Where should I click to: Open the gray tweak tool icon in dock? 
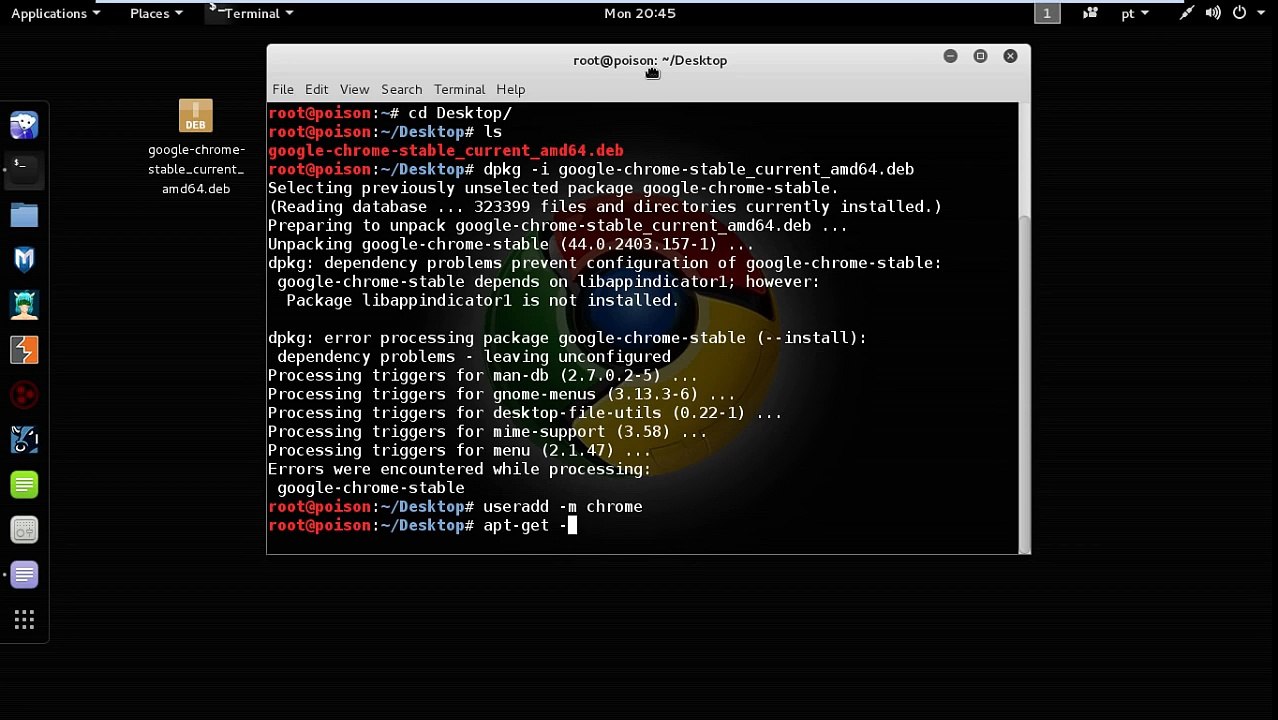(x=24, y=530)
